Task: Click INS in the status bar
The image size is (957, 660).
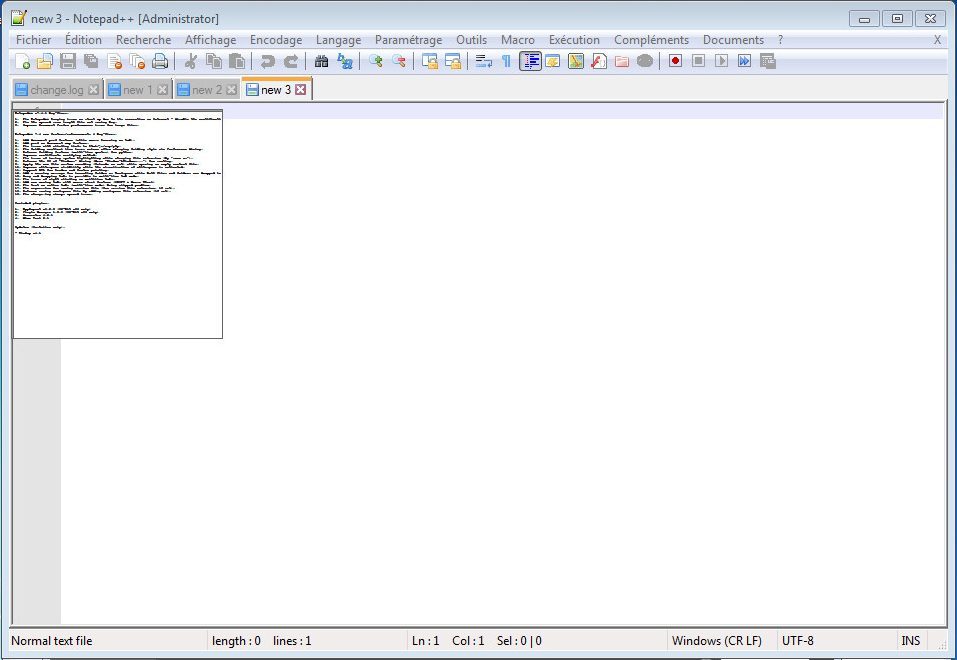Action: pos(910,641)
